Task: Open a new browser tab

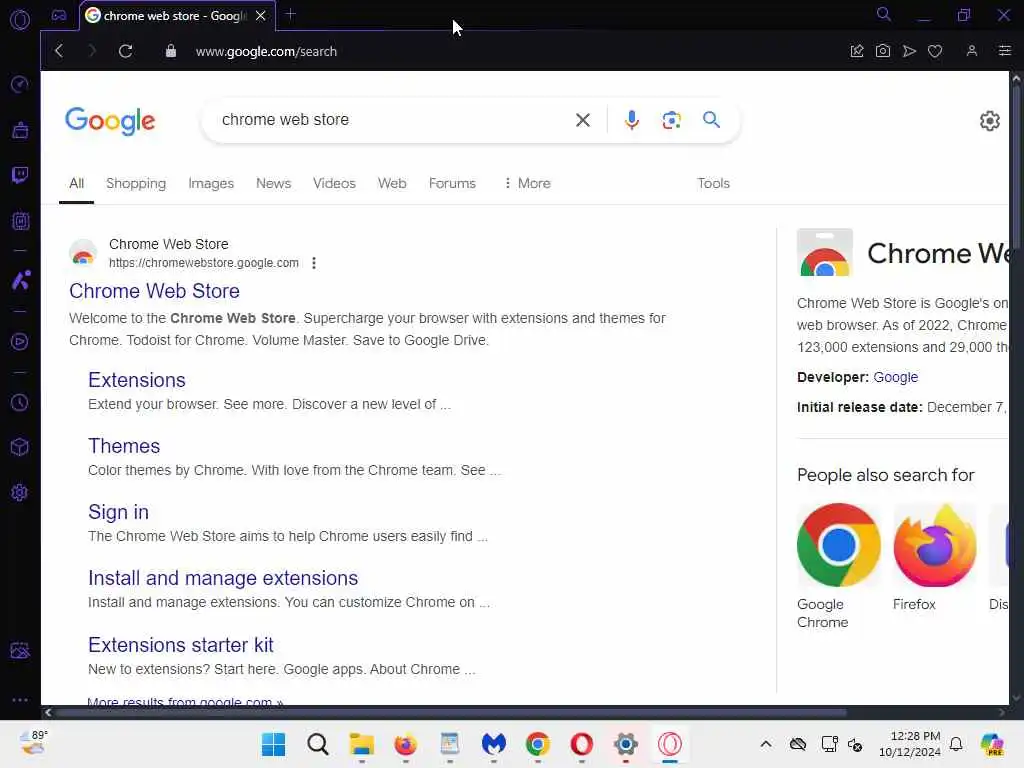Action: (291, 14)
